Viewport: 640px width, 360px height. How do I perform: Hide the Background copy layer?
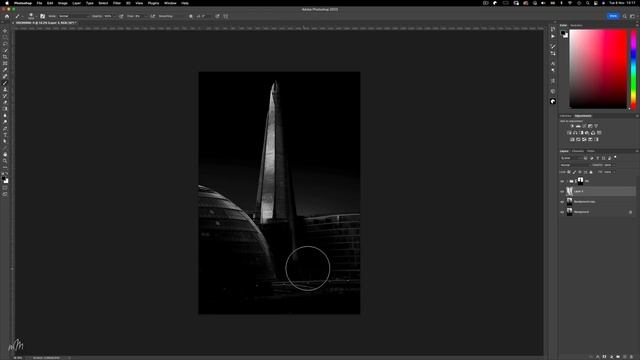coord(562,202)
